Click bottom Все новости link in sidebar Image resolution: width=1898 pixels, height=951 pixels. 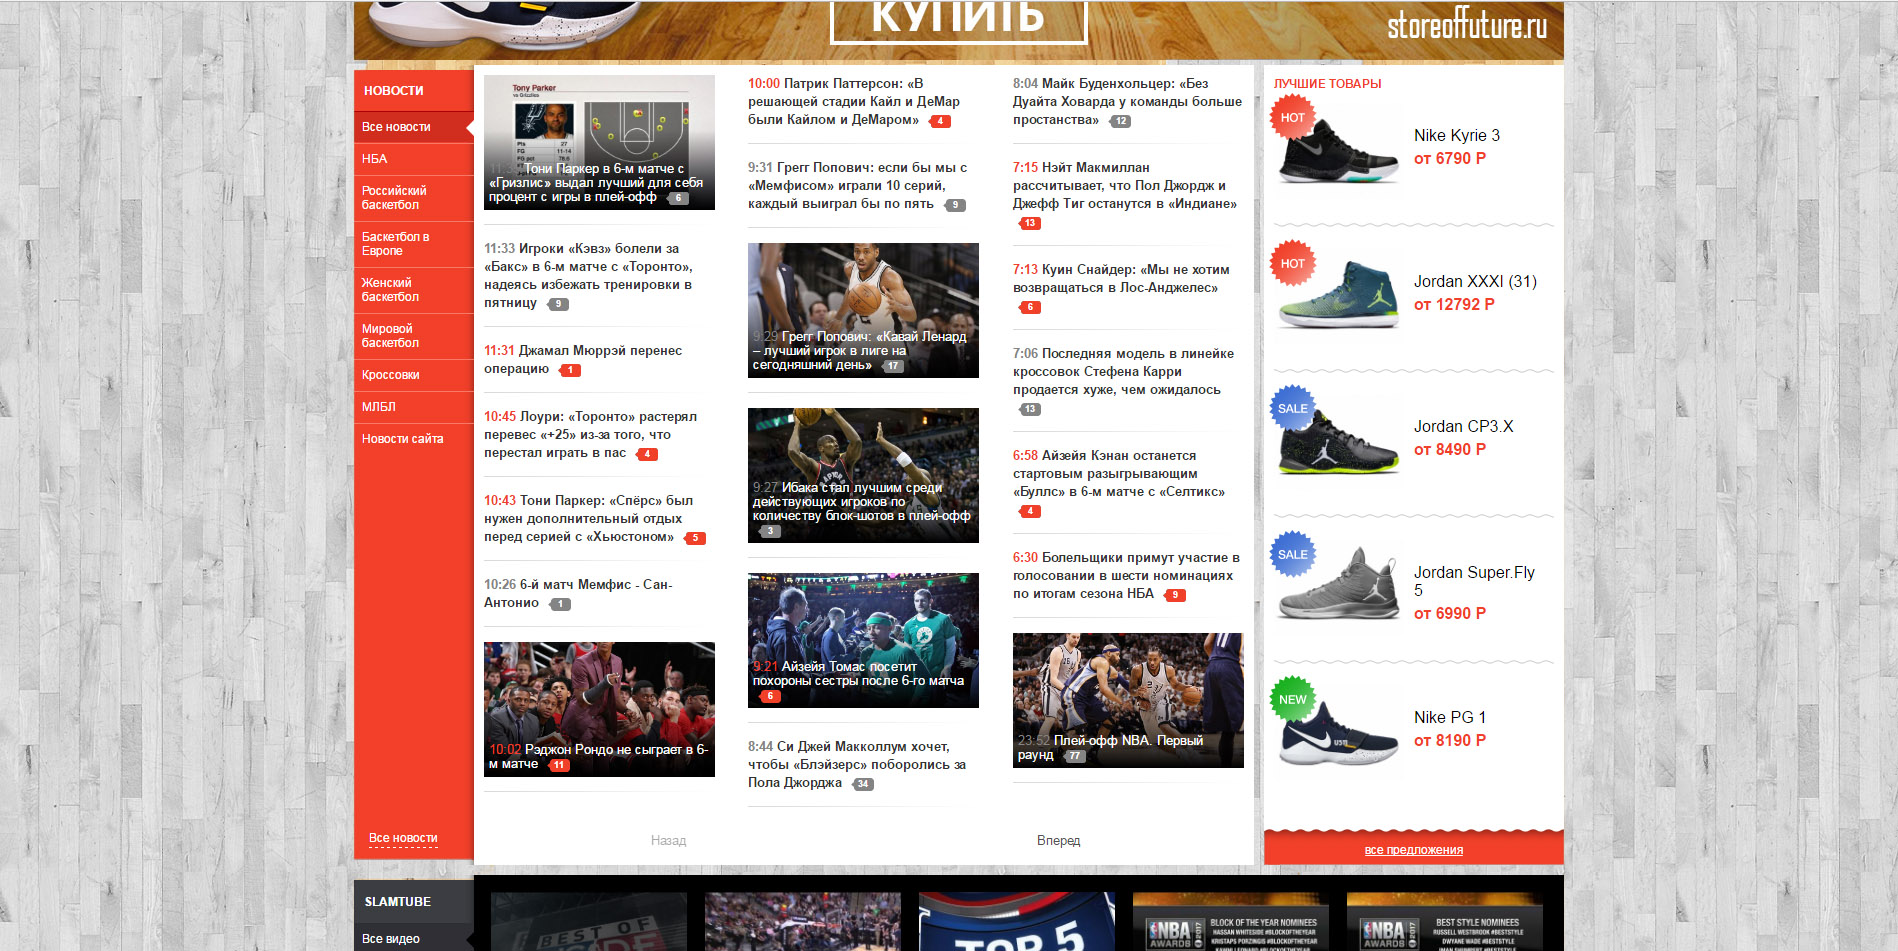(x=403, y=838)
